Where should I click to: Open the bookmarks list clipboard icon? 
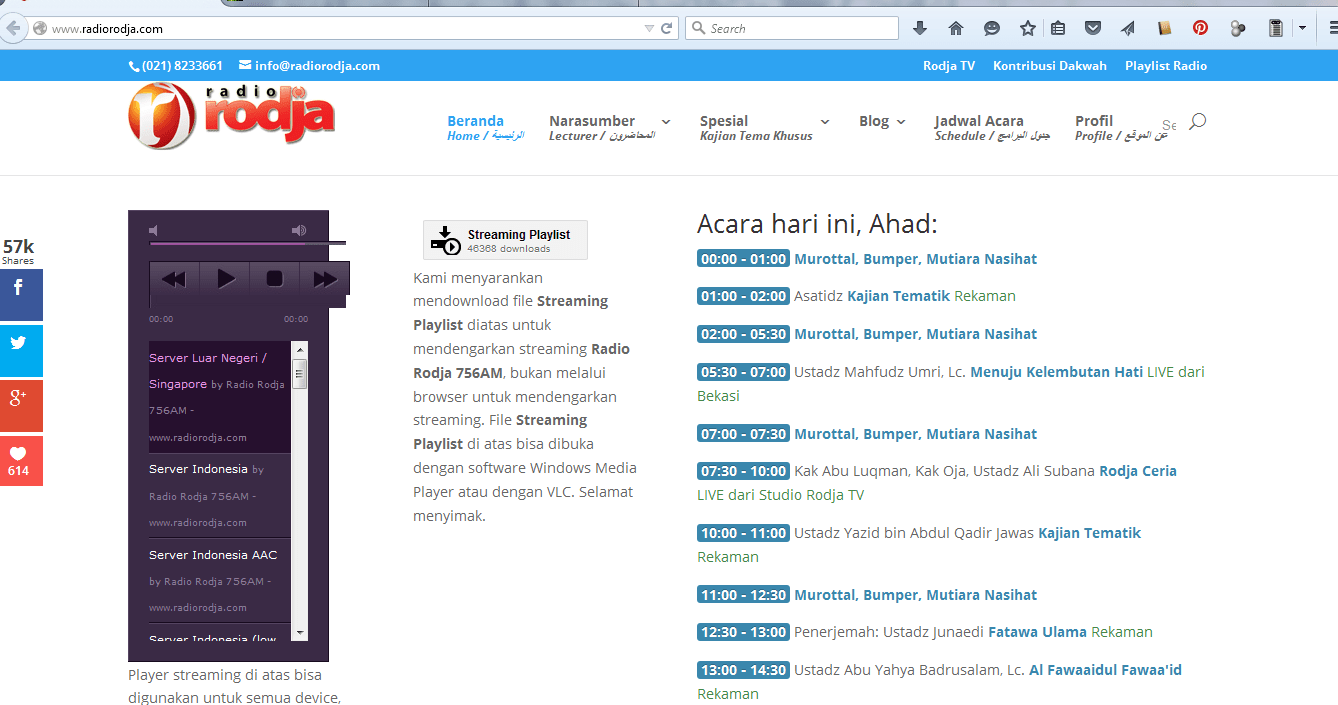1058,29
